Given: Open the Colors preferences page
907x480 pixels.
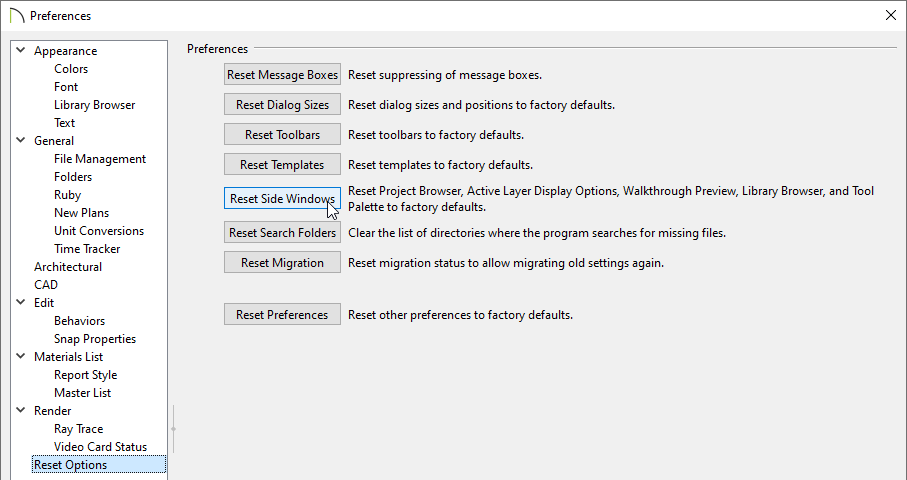Looking at the screenshot, I should click(x=71, y=69).
